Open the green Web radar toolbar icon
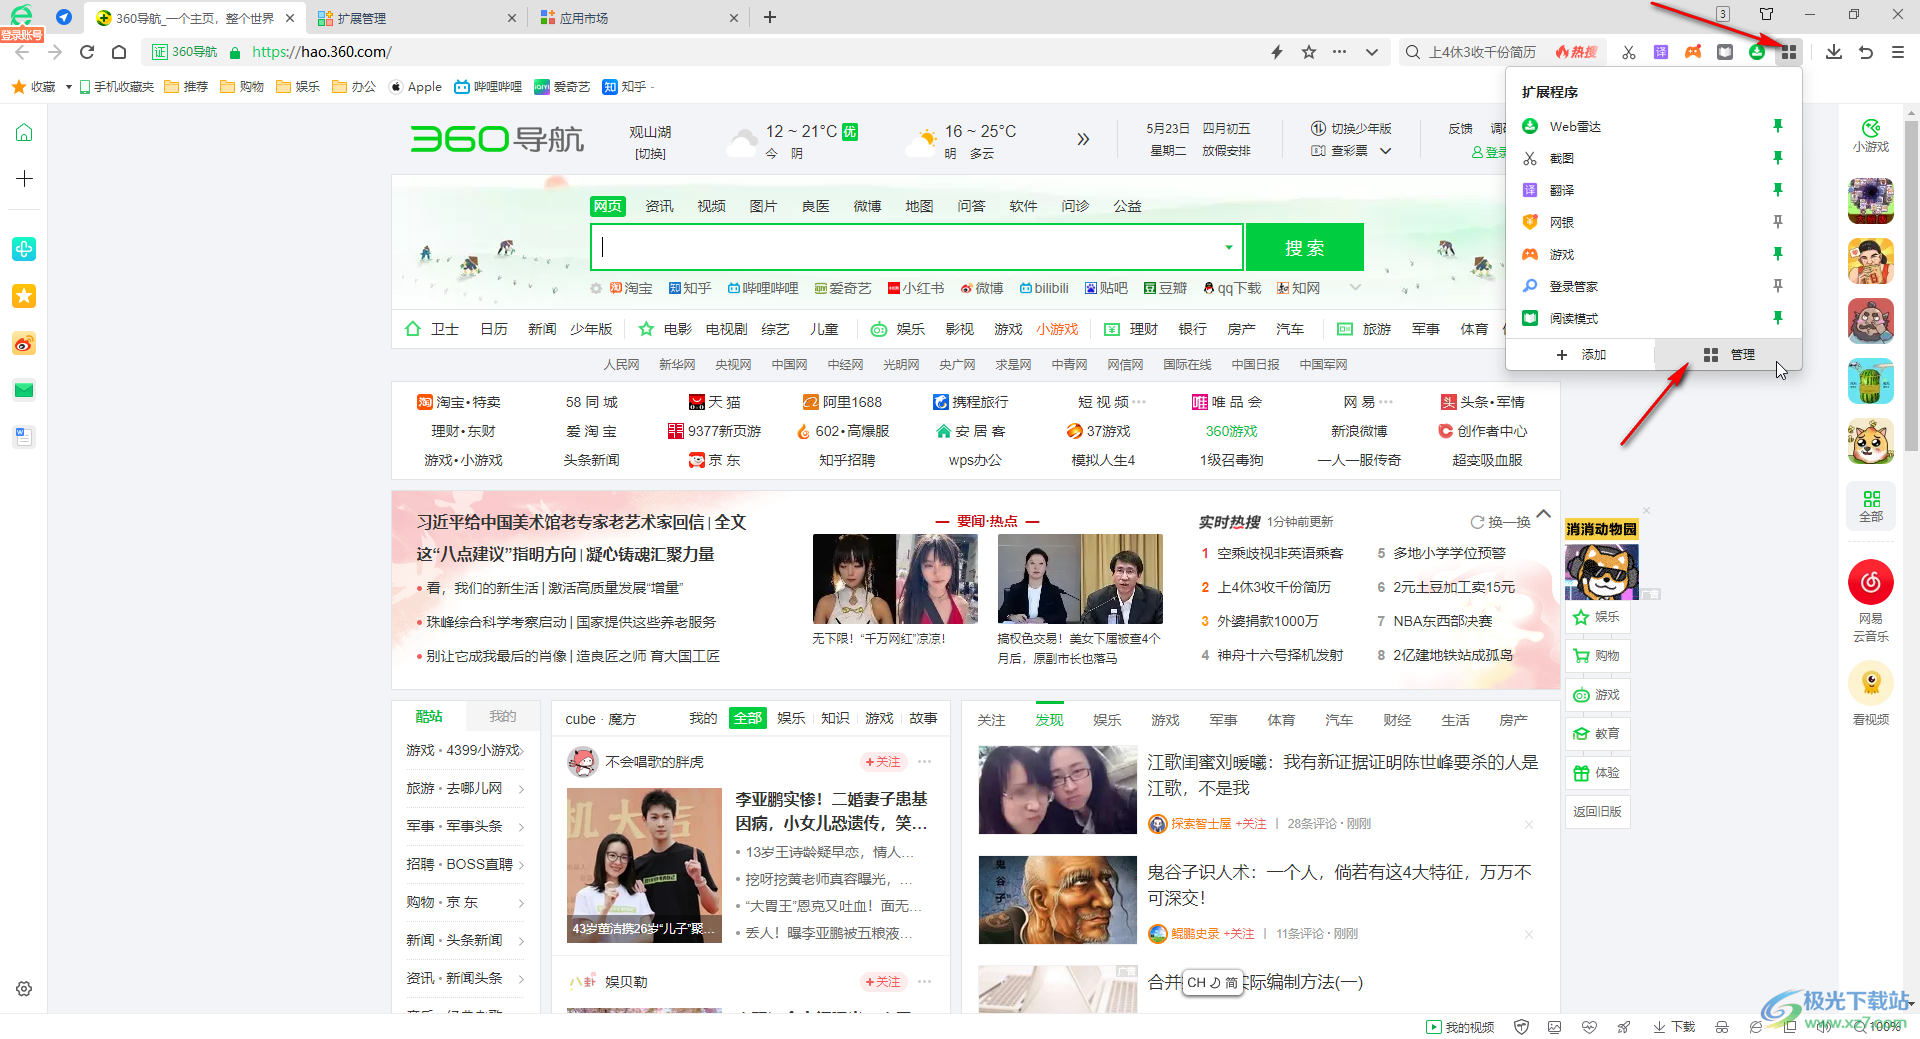This screenshot has width=1920, height=1039. click(1757, 52)
